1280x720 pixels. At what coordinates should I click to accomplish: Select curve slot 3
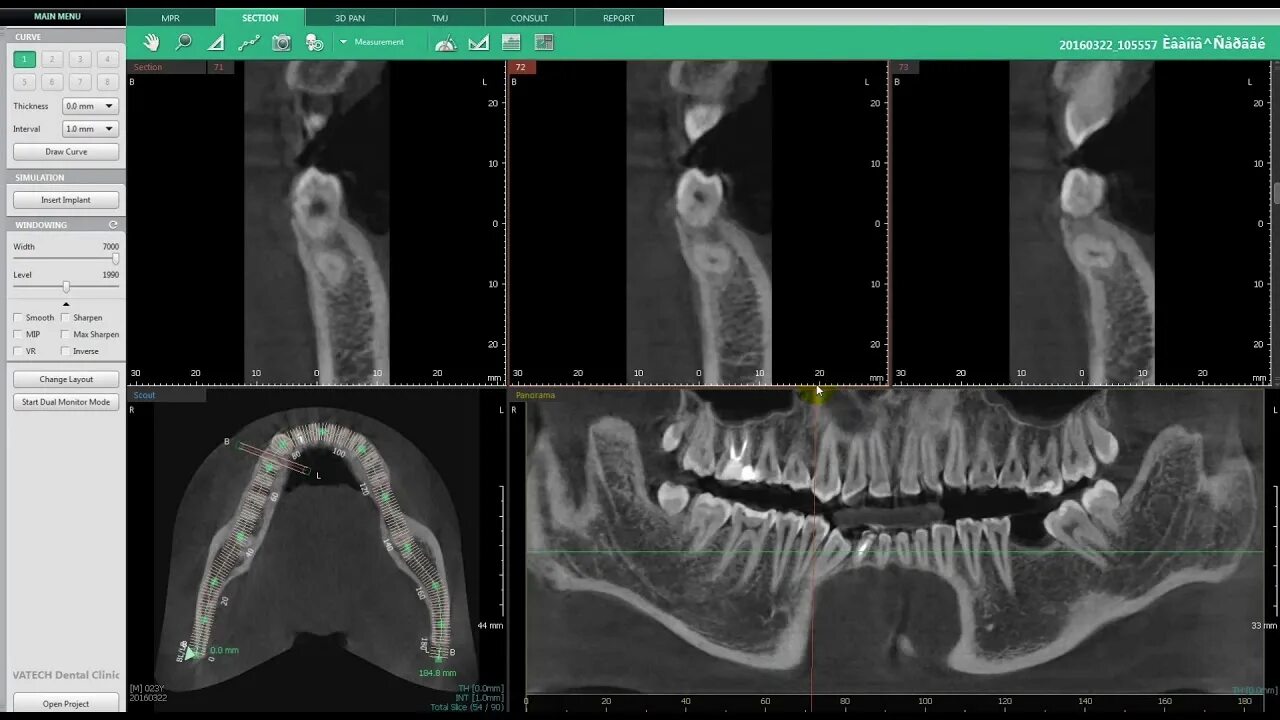[80, 60]
